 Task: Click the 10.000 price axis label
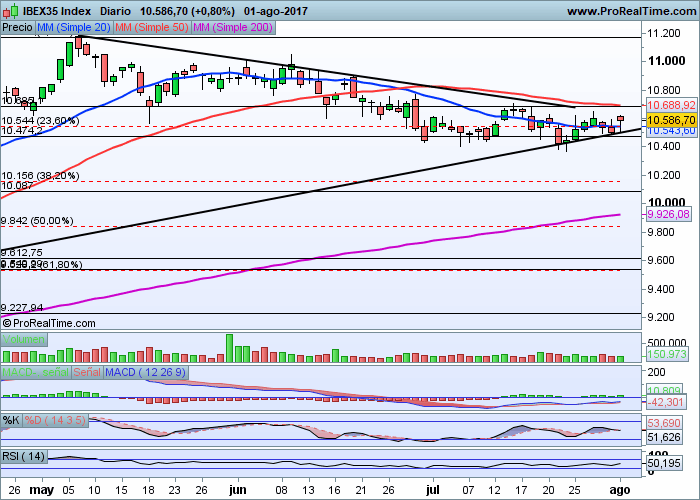[666, 203]
